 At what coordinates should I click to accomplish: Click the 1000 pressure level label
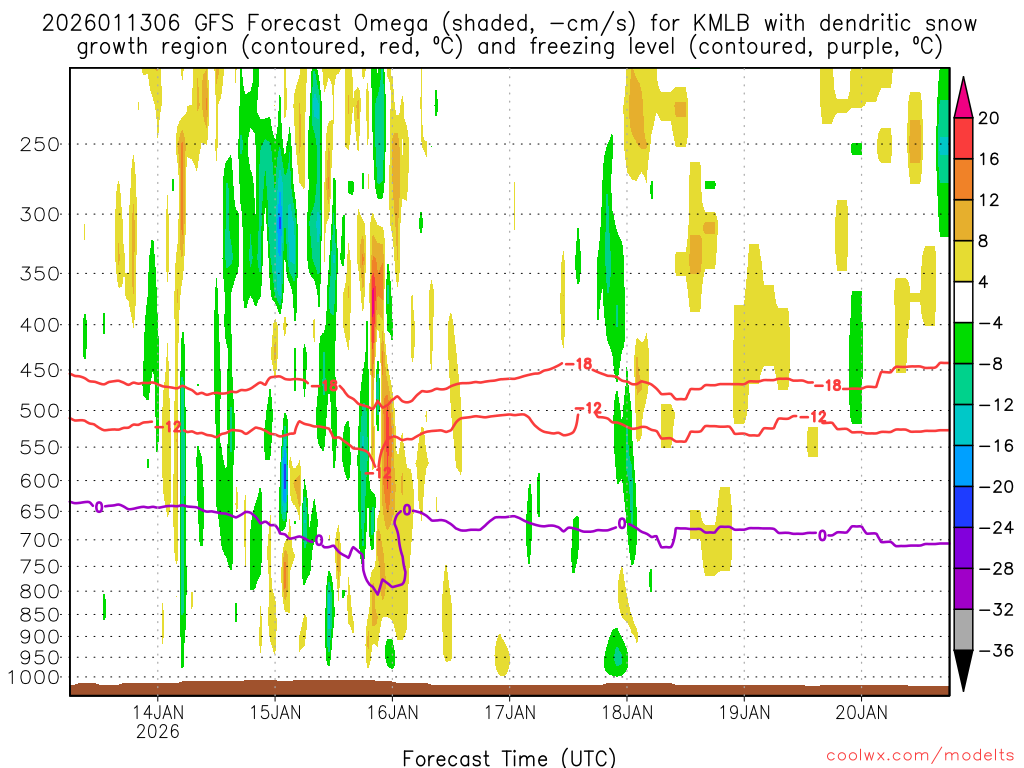click(35, 678)
